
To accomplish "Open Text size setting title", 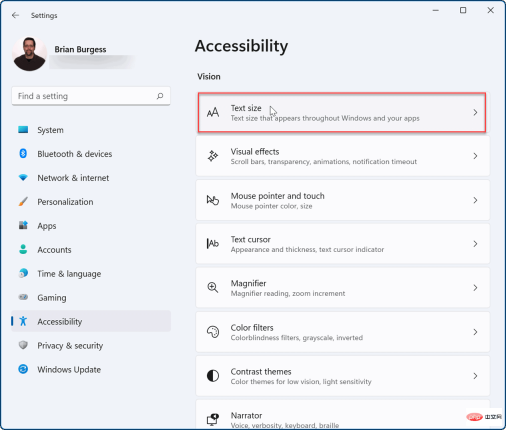I will pos(246,108).
